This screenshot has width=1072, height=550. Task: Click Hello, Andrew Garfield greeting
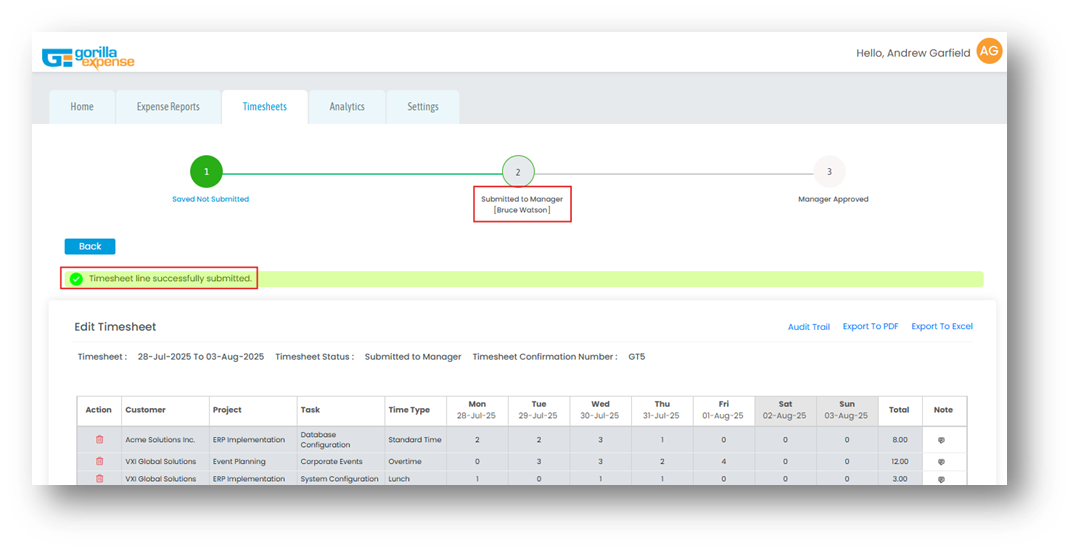coord(913,53)
